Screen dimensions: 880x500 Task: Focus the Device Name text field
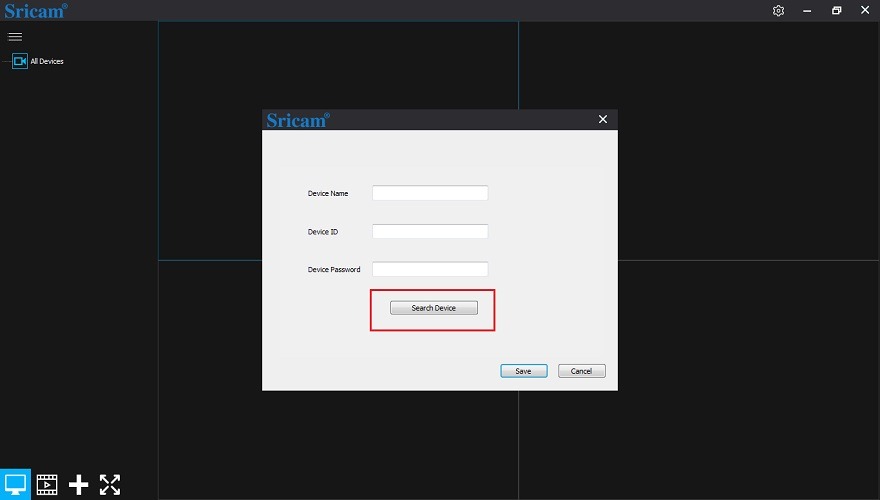click(430, 193)
